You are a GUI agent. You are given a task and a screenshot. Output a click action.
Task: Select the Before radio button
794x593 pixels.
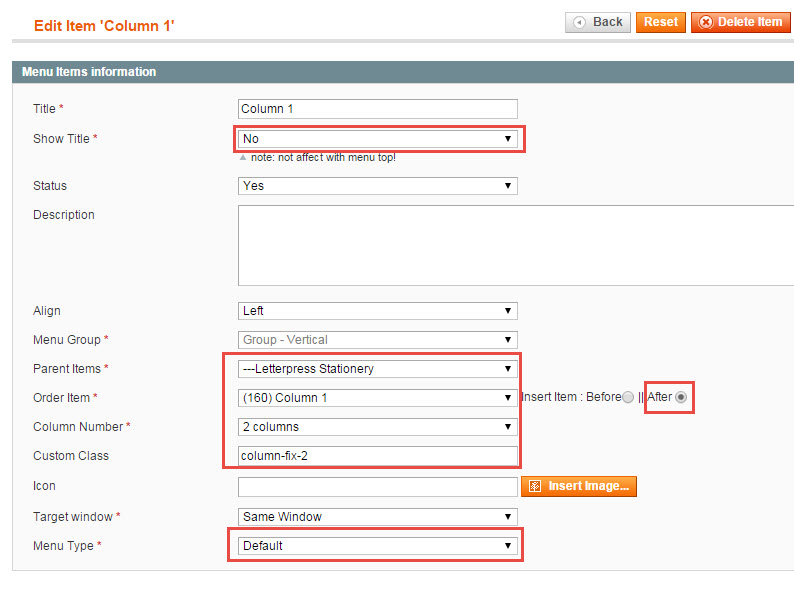pyautogui.click(x=628, y=397)
